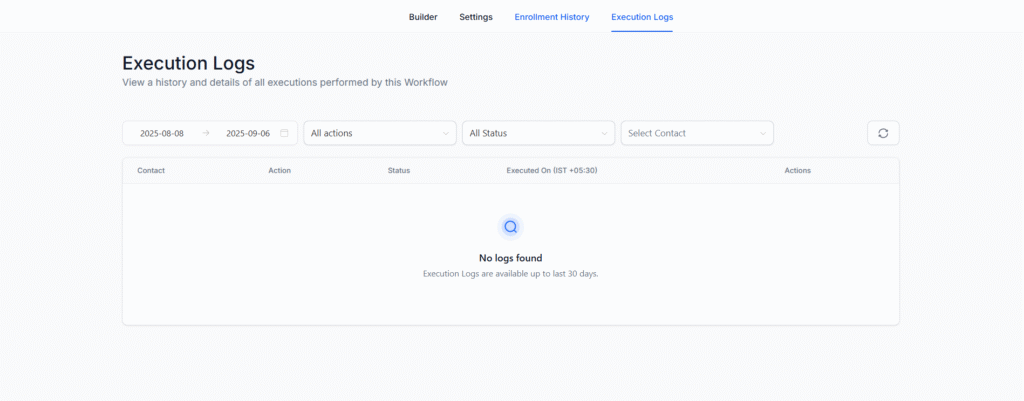This screenshot has width=1024, height=401.
Task: Click the end date field 2025-09-06
Action: coord(248,133)
